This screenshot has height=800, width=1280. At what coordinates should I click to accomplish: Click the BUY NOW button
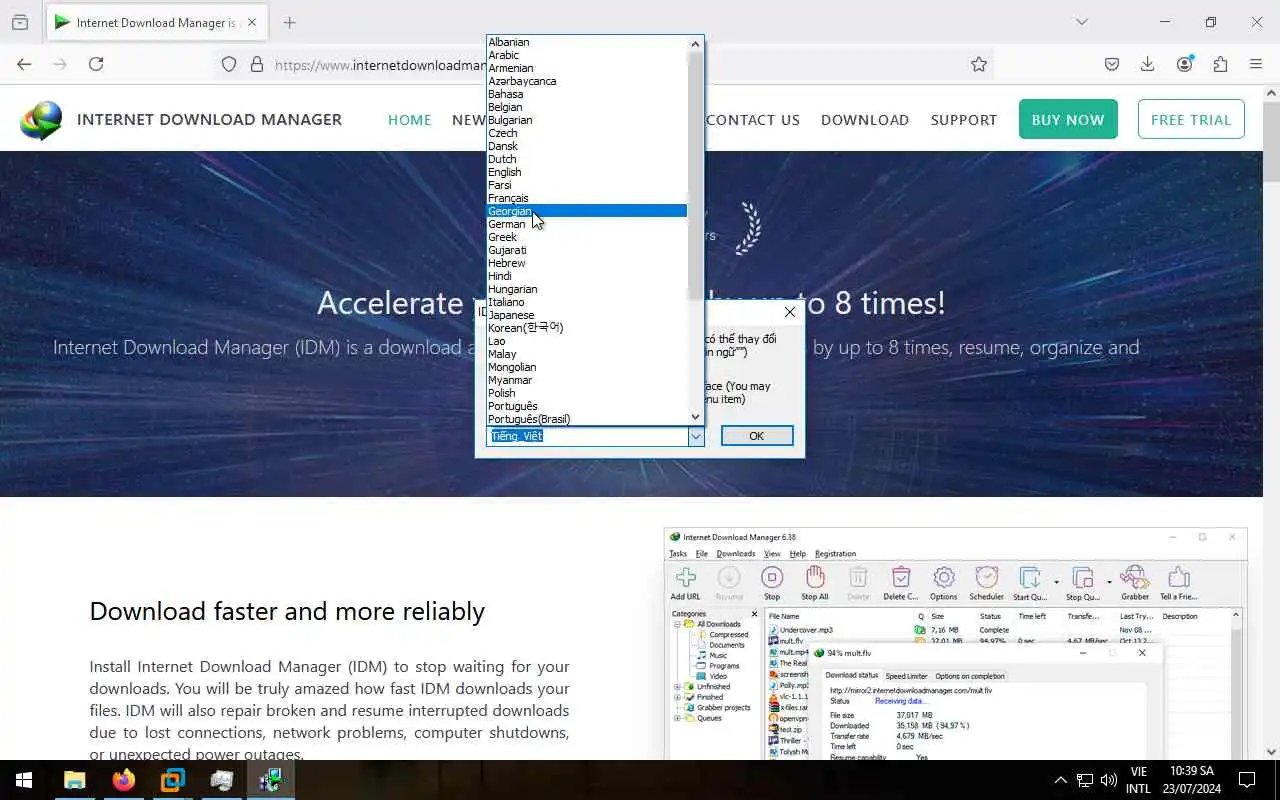1068,119
